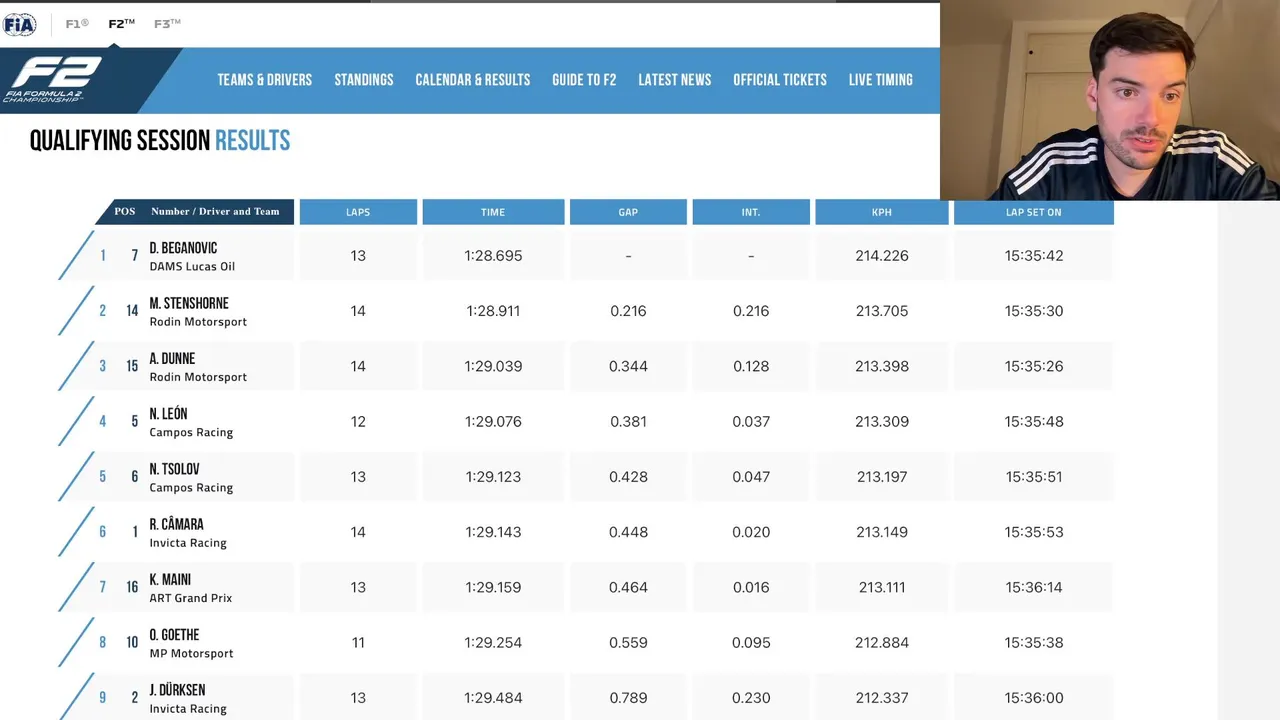Screen dimensions: 1280x720
Task: Click car number 14 in row two
Action: 132,311
